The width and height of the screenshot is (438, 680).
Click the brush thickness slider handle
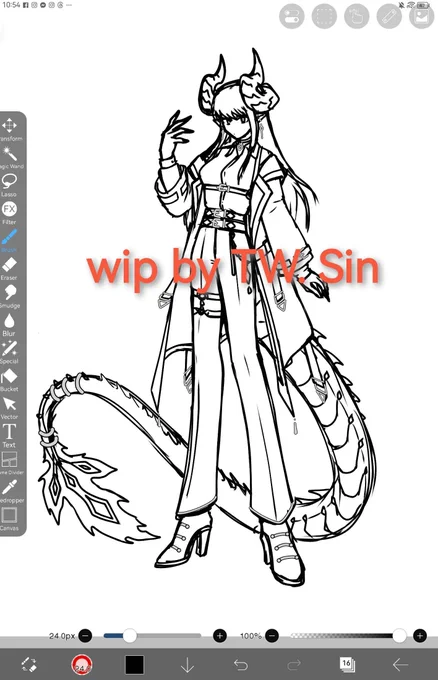129,636
